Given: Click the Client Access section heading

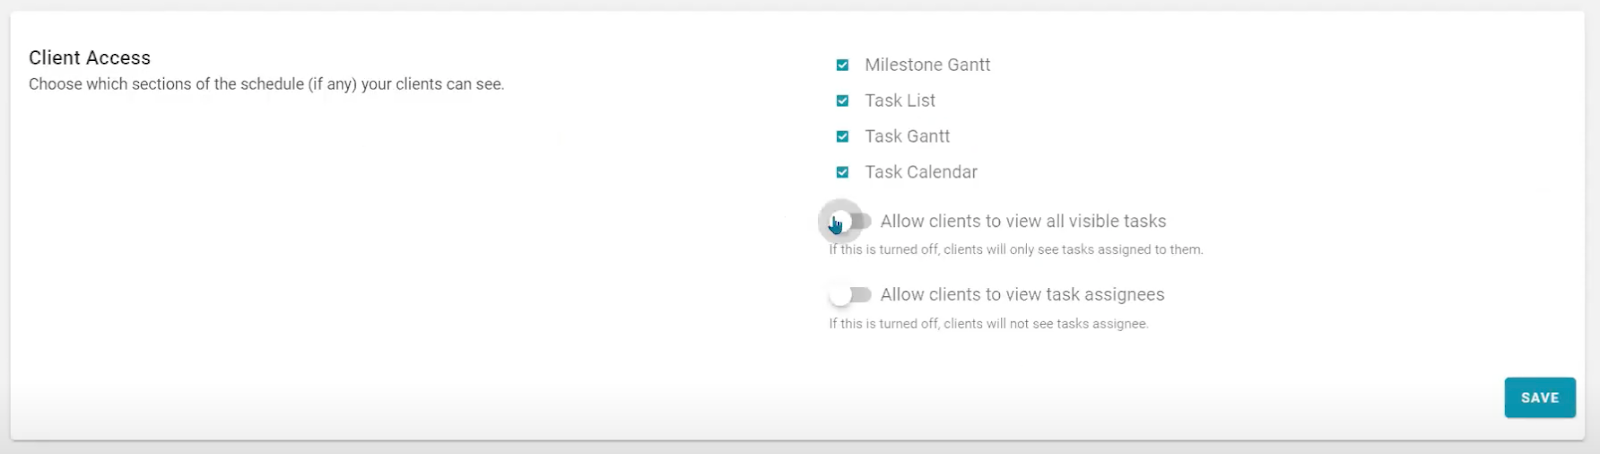Looking at the screenshot, I should click(90, 58).
